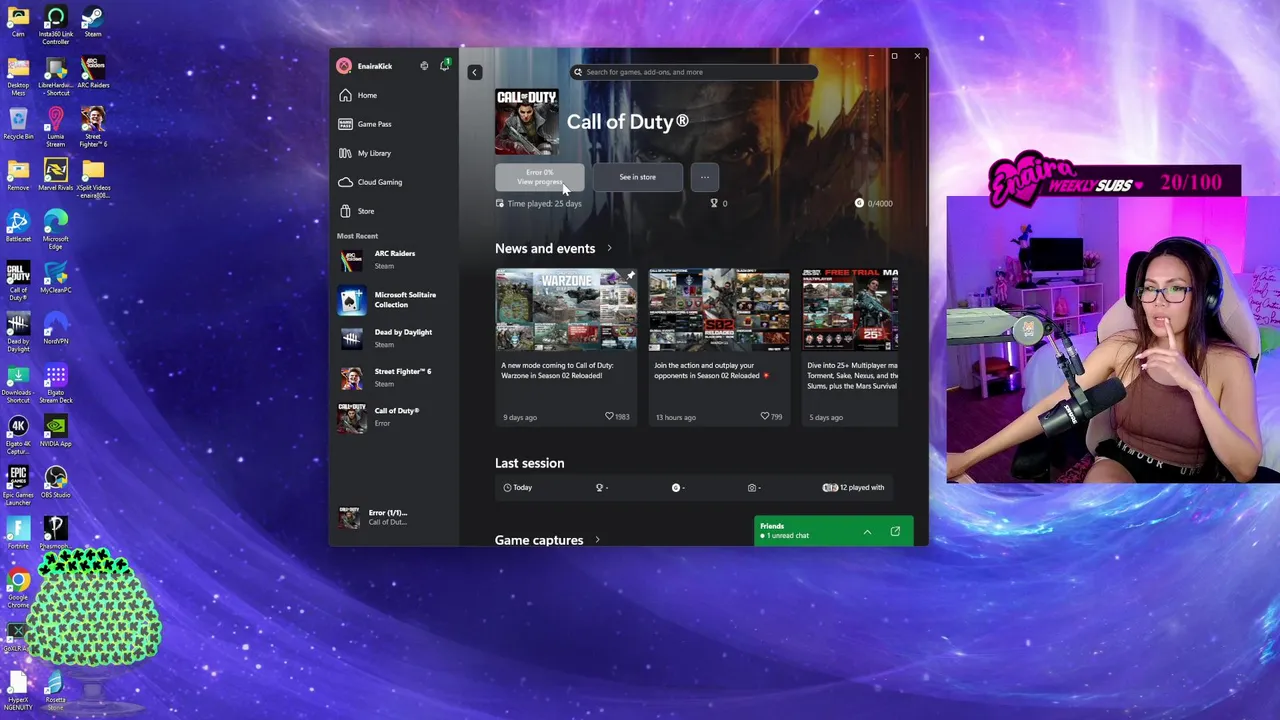1280x720 pixels.
Task: Launch Battle.net from the desktop
Action: 18,226
